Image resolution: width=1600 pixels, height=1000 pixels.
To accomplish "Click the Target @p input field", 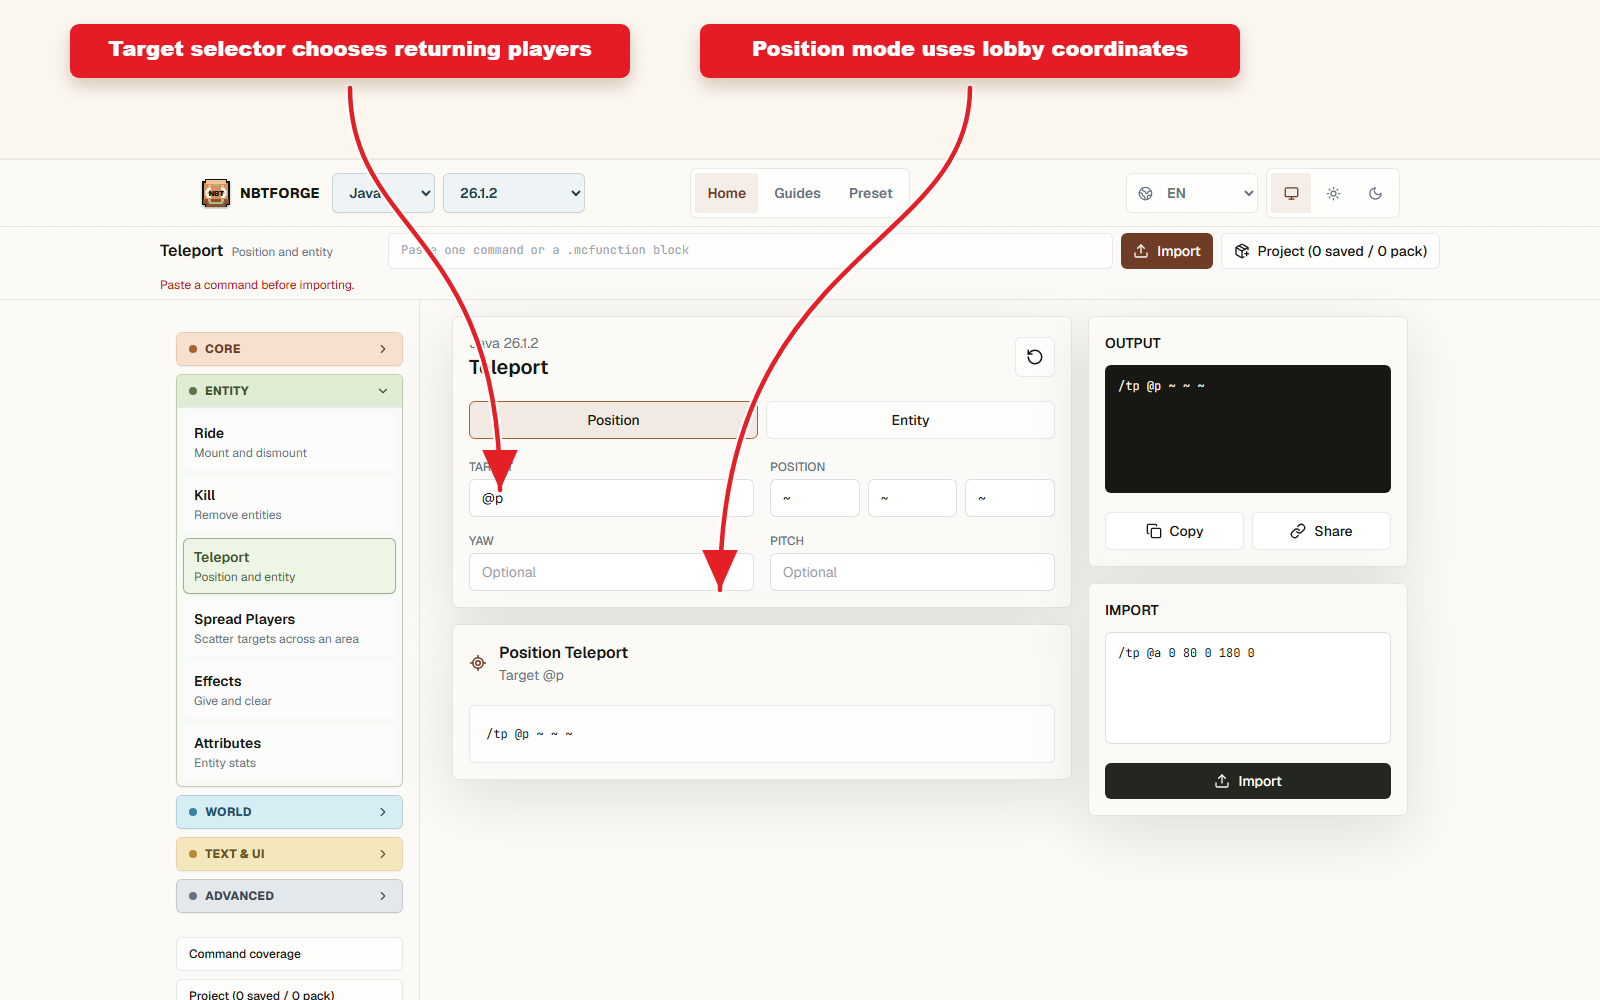I will (x=611, y=498).
